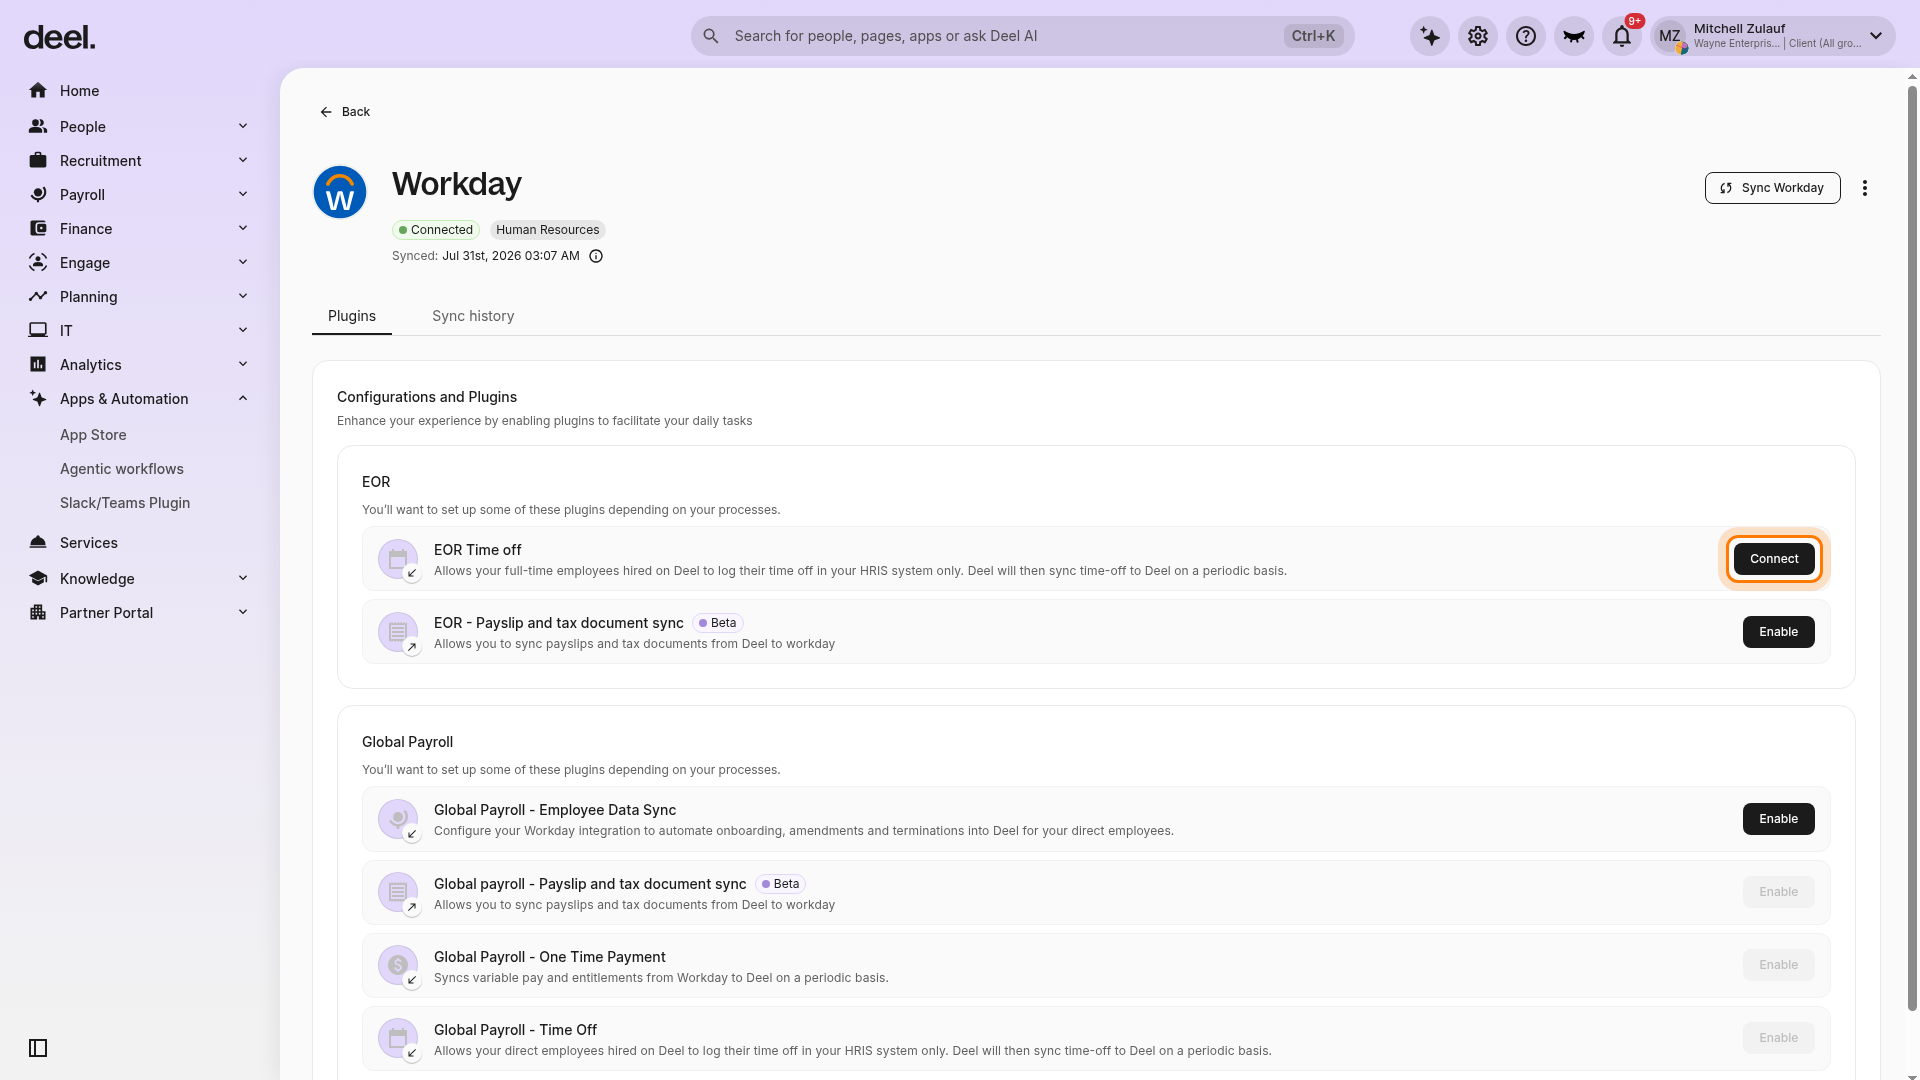Switch to the Plugins tab

(352, 316)
